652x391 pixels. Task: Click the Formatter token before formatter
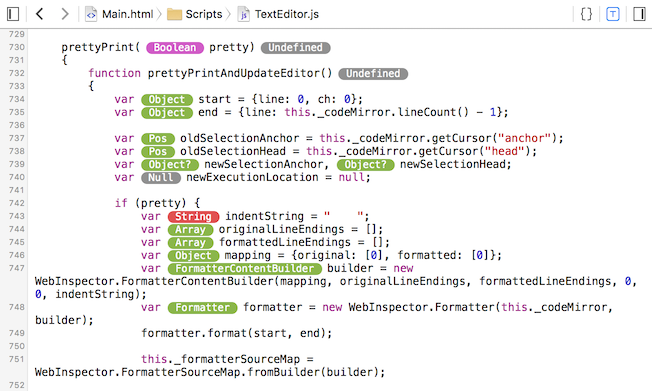click(x=203, y=308)
